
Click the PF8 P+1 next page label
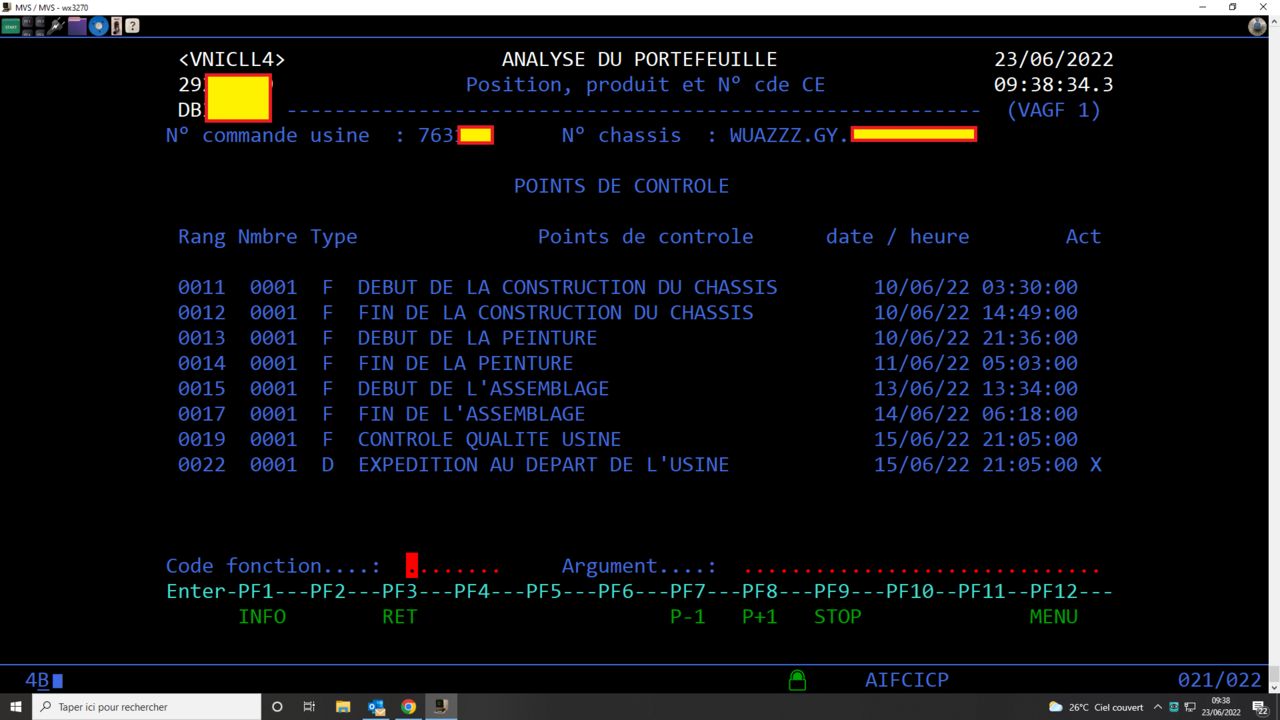point(760,617)
